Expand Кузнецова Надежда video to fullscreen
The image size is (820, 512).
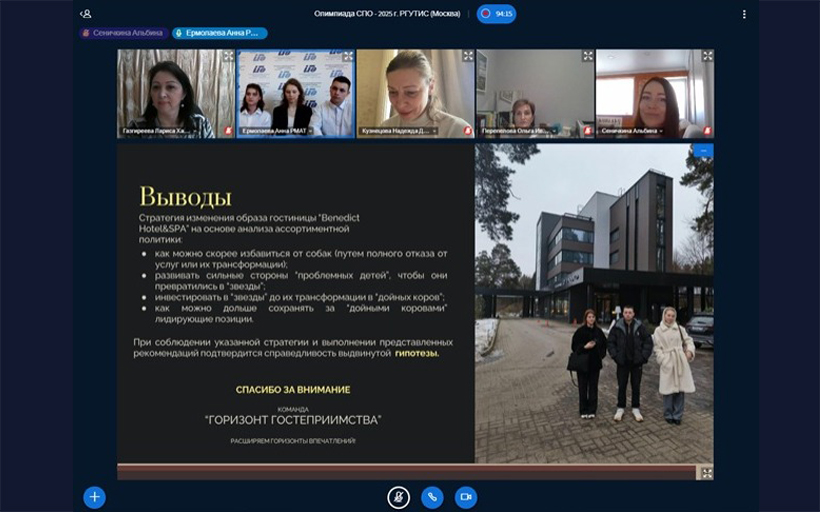(468, 56)
